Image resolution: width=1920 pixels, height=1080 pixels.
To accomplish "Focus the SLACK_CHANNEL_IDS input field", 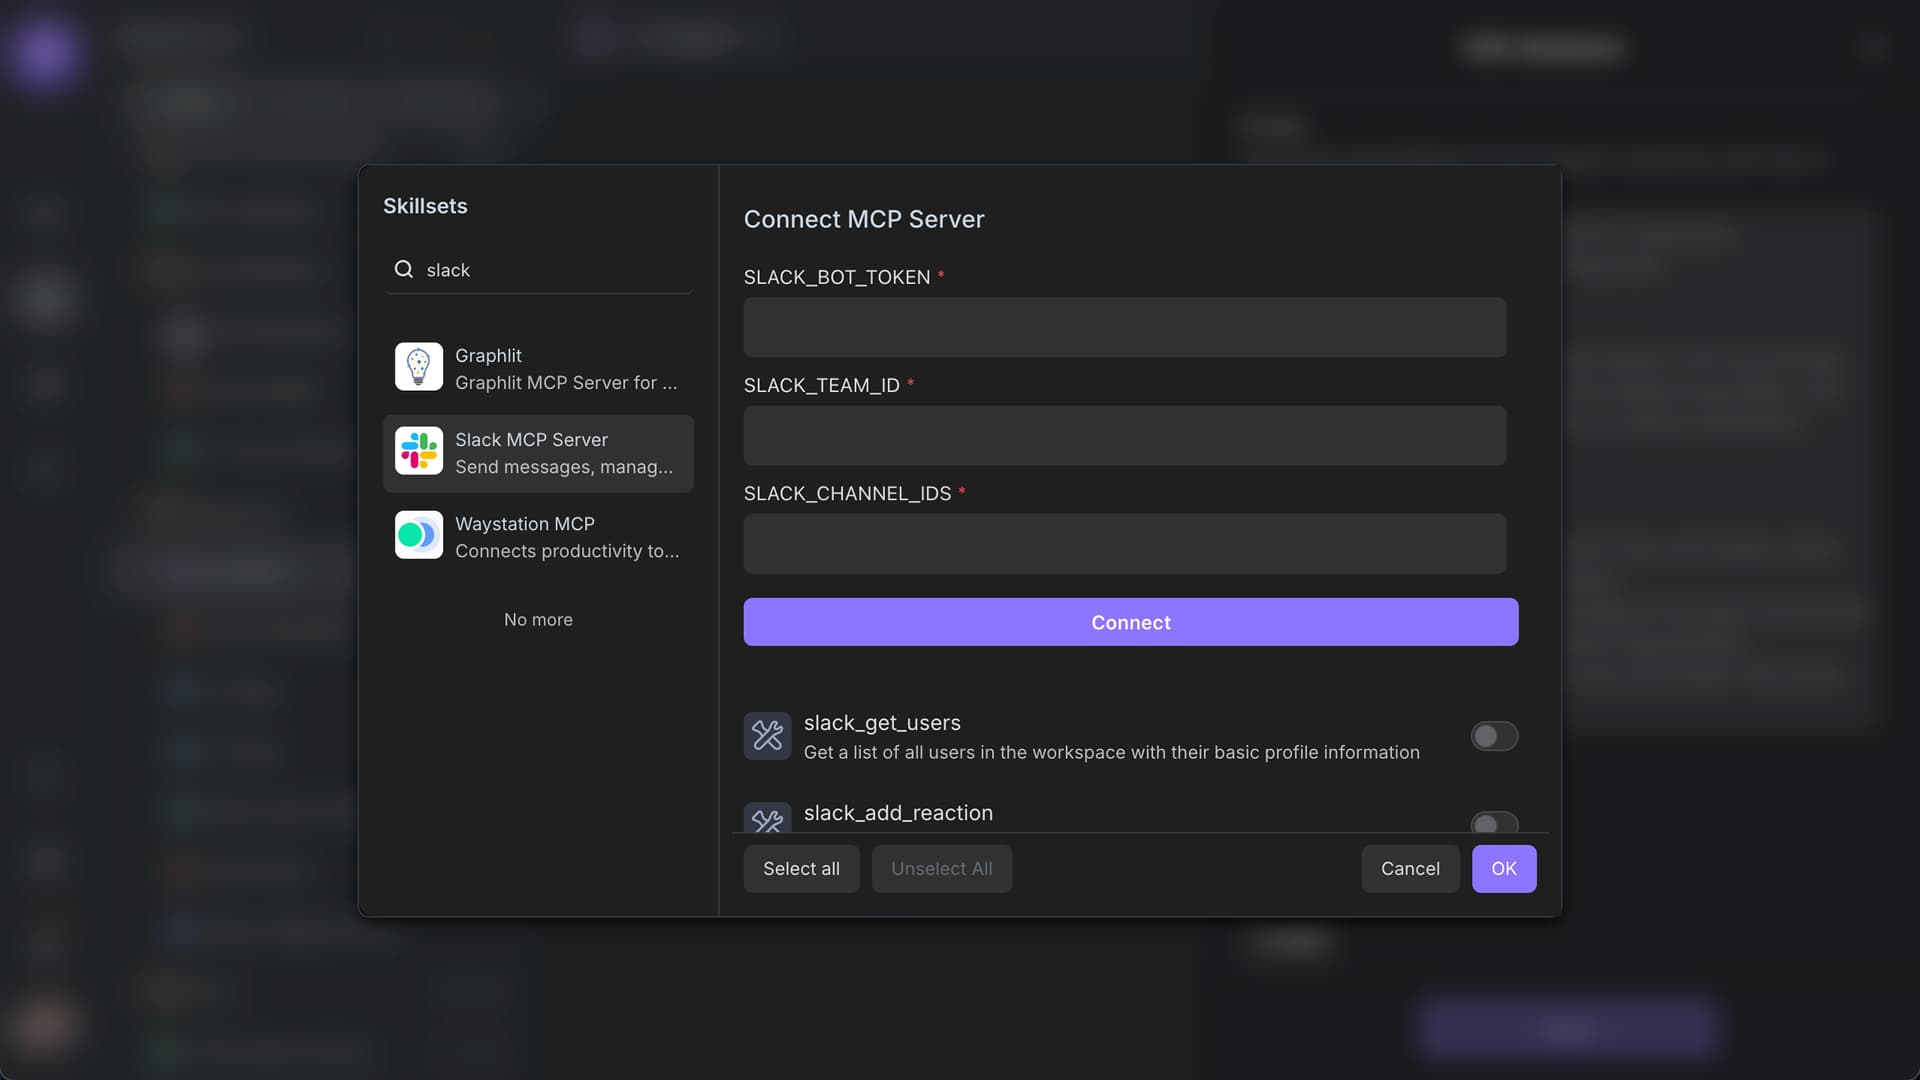I will click(x=1124, y=543).
